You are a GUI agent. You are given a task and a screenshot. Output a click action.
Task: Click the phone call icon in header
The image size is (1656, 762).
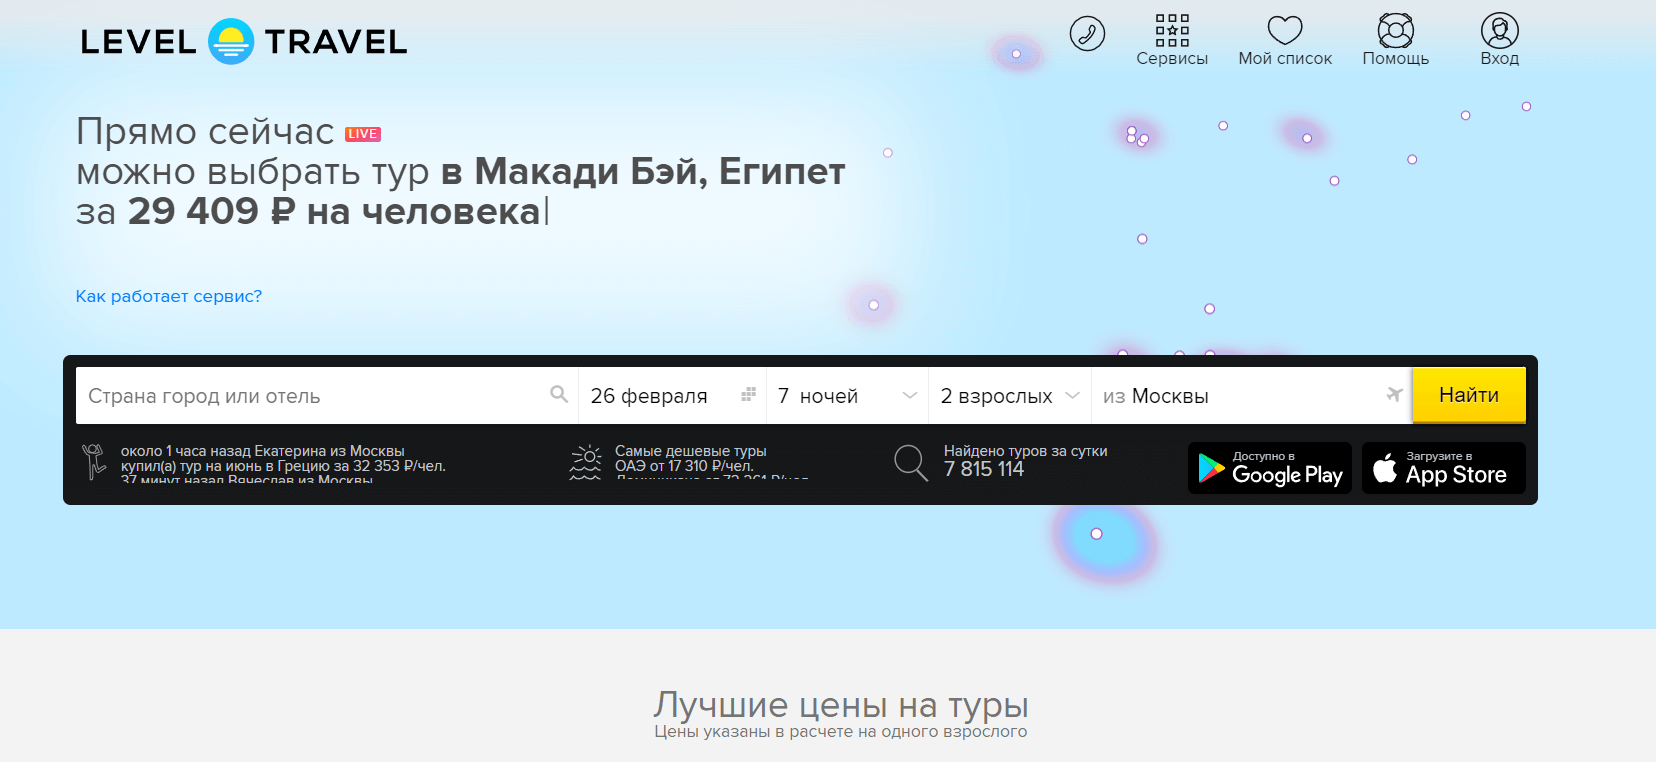coord(1087,34)
